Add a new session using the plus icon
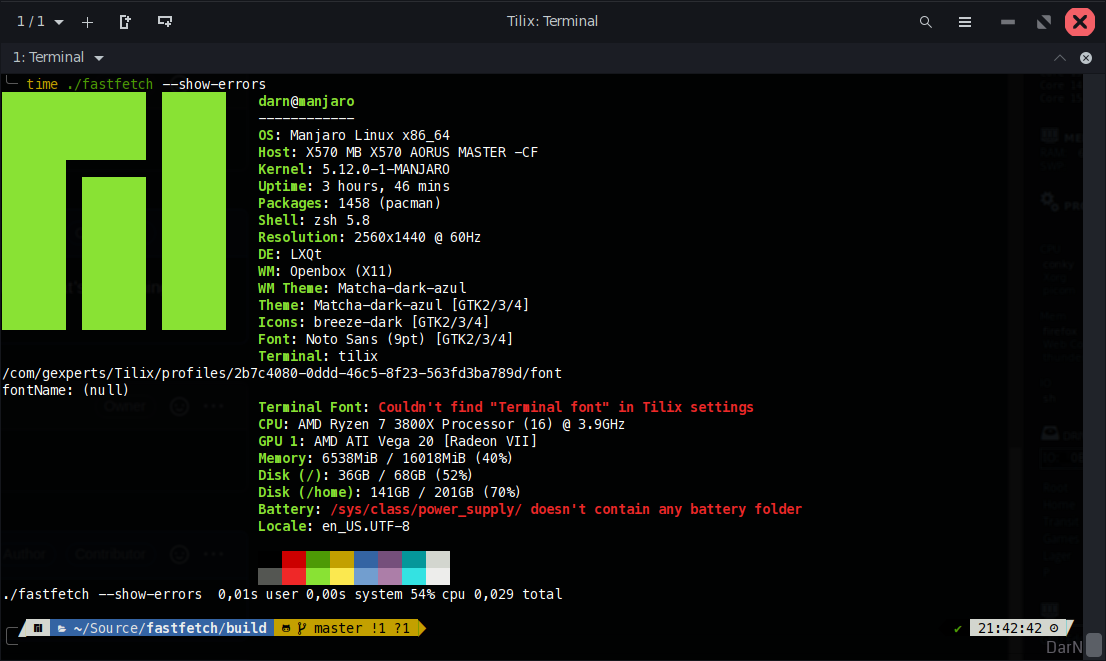1106x661 pixels. 89,21
